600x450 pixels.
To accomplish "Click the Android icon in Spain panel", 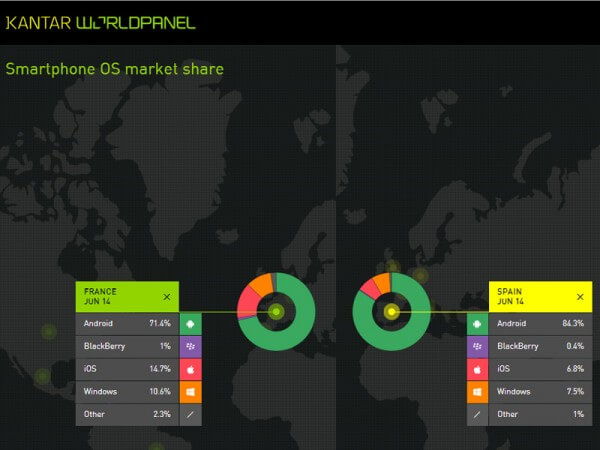I will point(477,324).
